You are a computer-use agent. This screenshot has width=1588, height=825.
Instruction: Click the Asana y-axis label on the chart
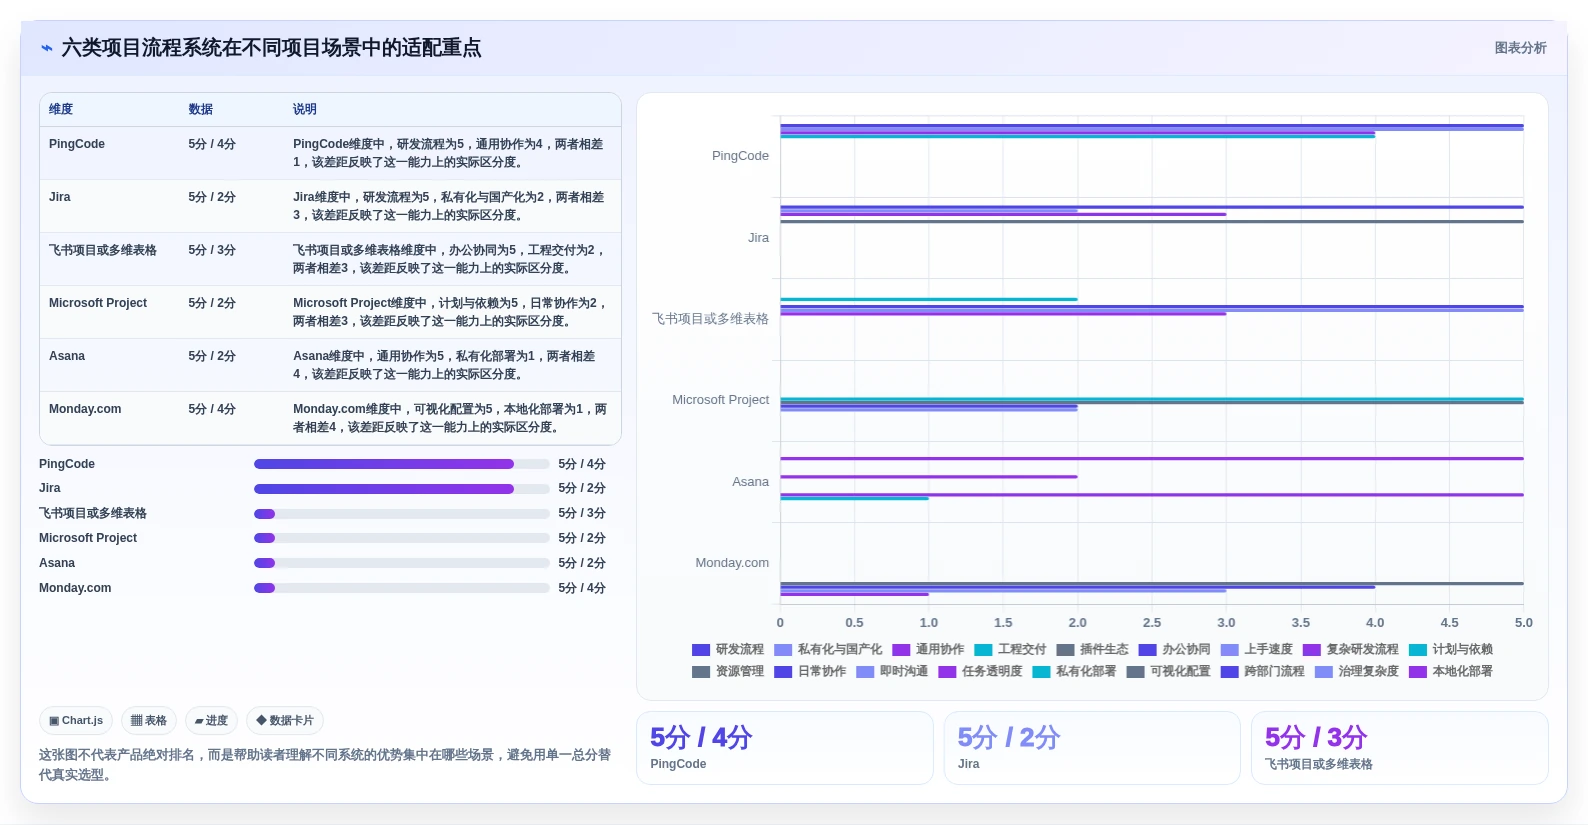[750, 482]
